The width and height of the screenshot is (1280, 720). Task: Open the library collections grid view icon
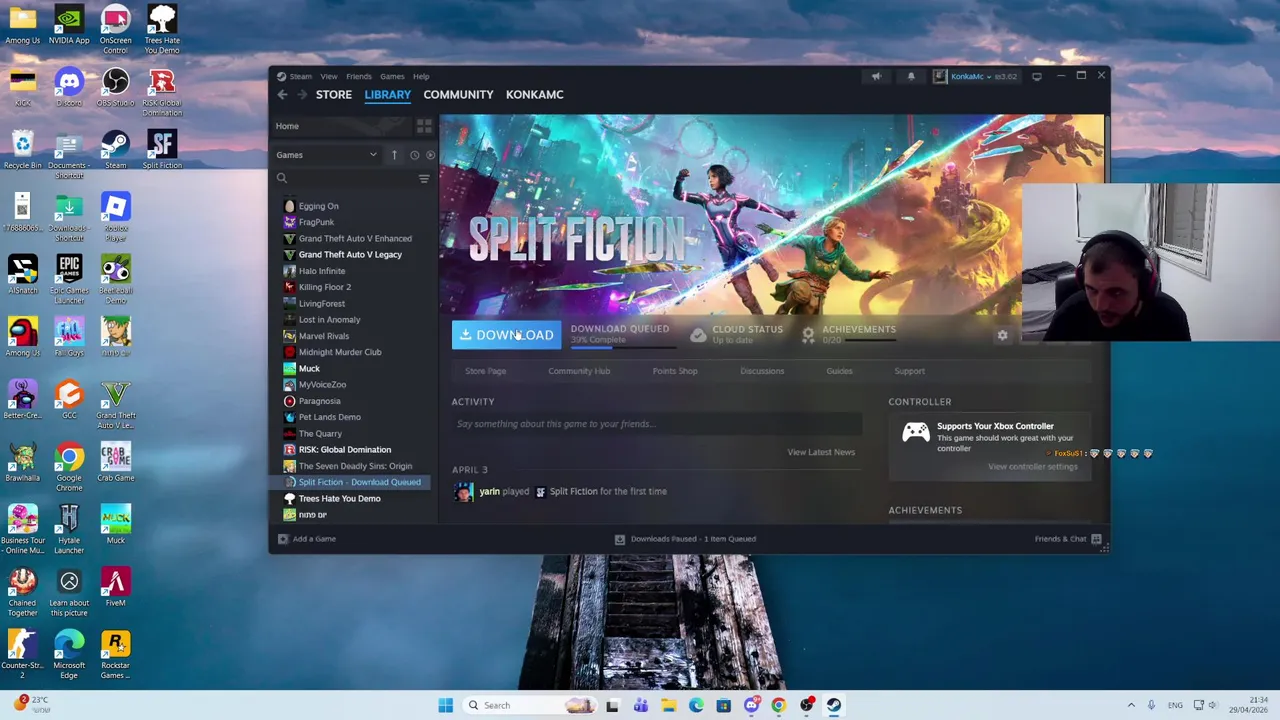pyautogui.click(x=424, y=126)
